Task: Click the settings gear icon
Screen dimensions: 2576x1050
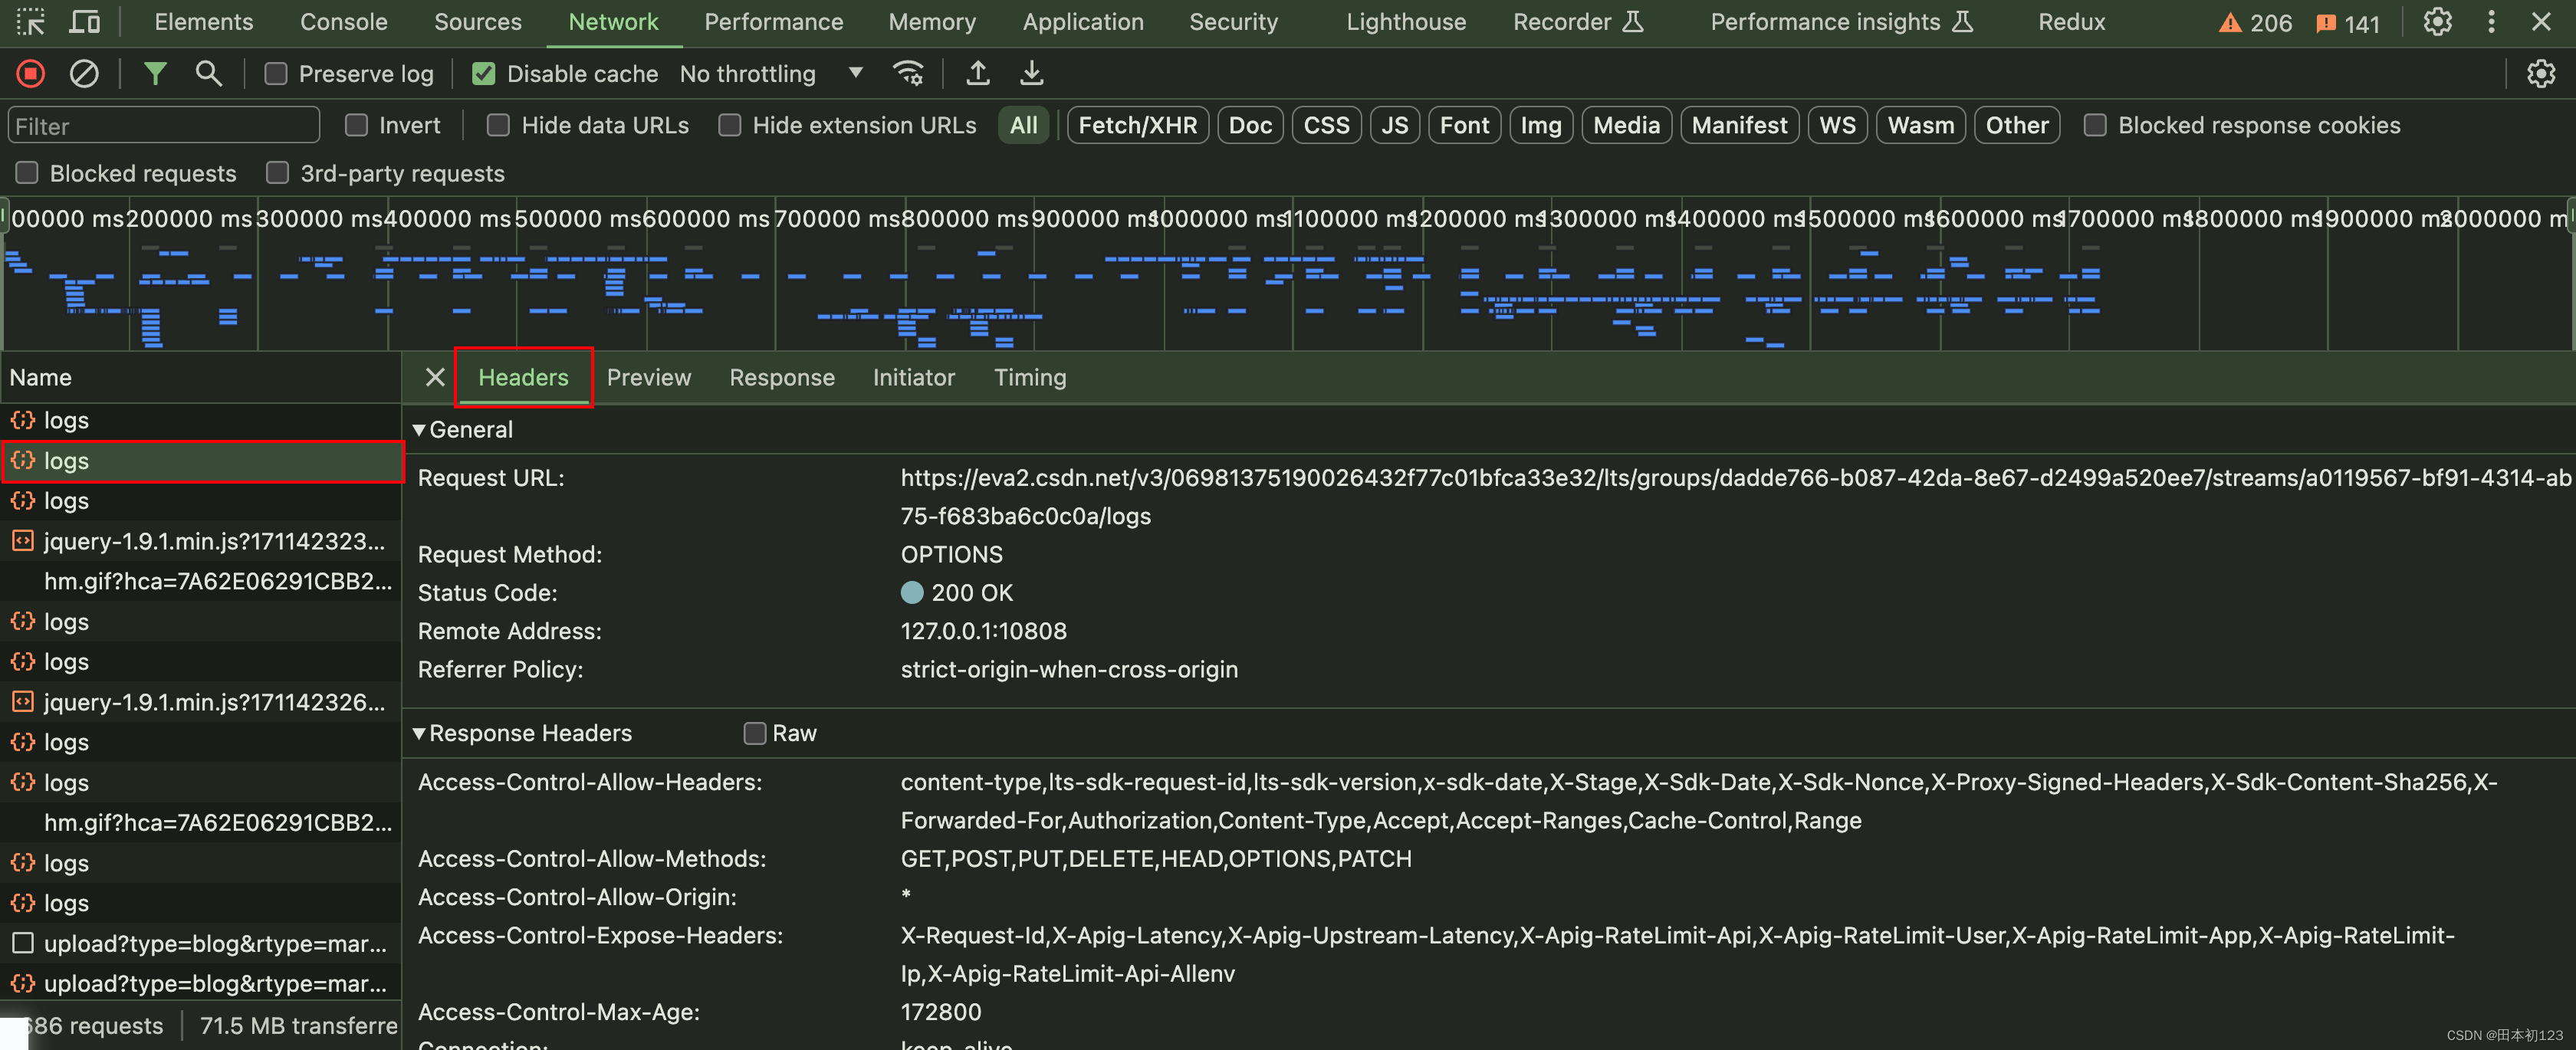Action: coord(2440,21)
